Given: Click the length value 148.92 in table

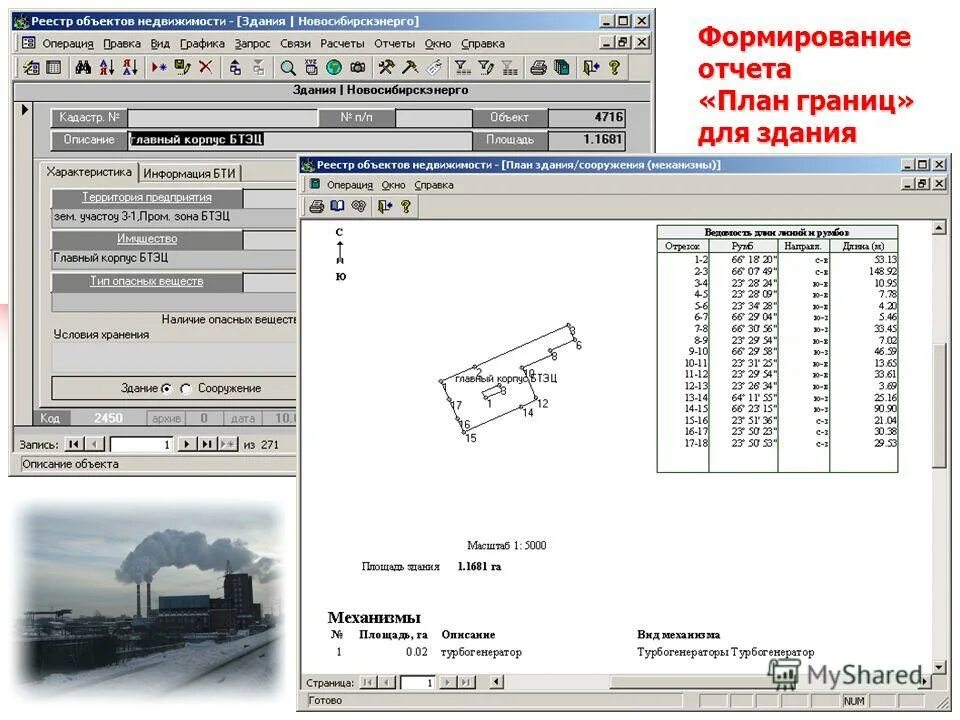Looking at the screenshot, I should [x=882, y=271].
